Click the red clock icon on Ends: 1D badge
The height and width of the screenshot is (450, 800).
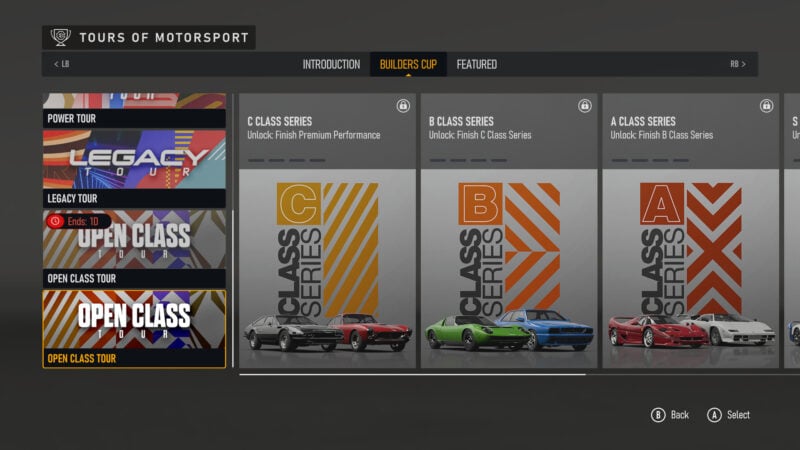coord(56,221)
